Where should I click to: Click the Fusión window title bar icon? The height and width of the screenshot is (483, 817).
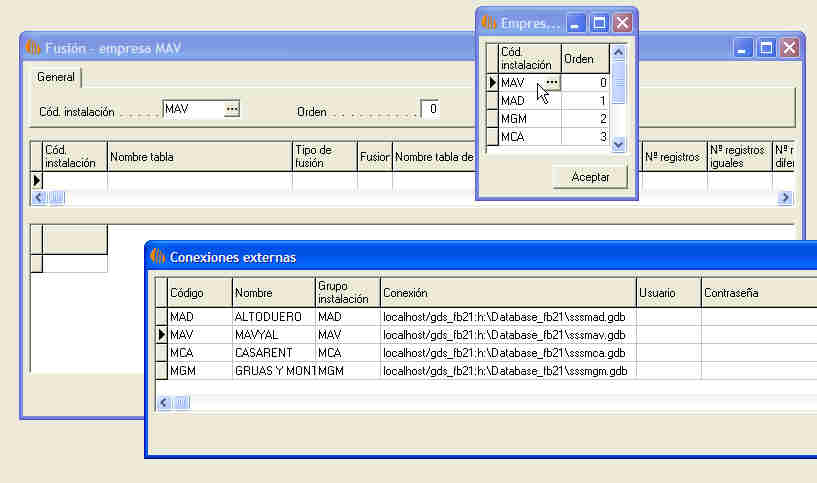pos(33,48)
